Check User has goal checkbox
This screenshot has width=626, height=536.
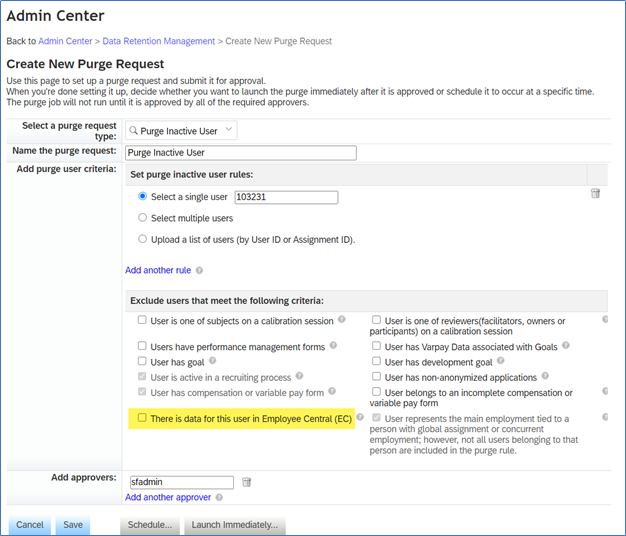point(142,361)
